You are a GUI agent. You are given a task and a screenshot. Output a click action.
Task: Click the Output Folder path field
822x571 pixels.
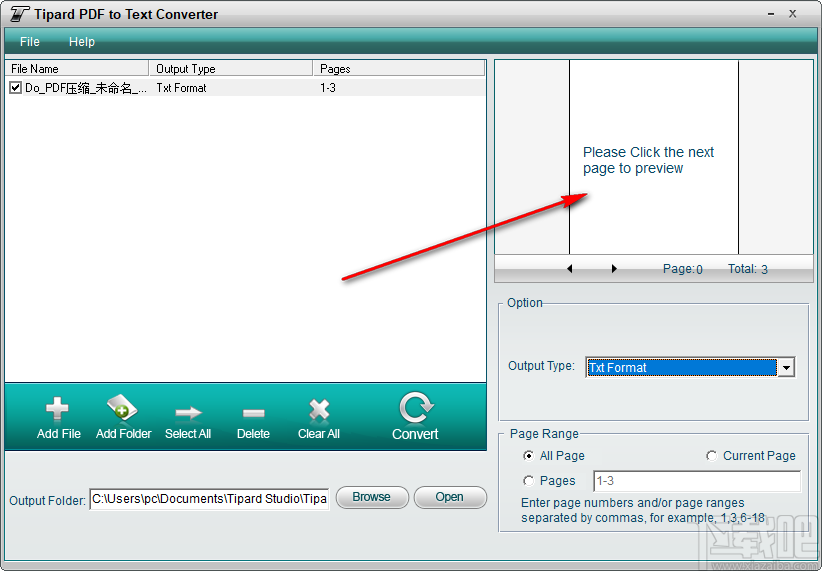click(209, 499)
